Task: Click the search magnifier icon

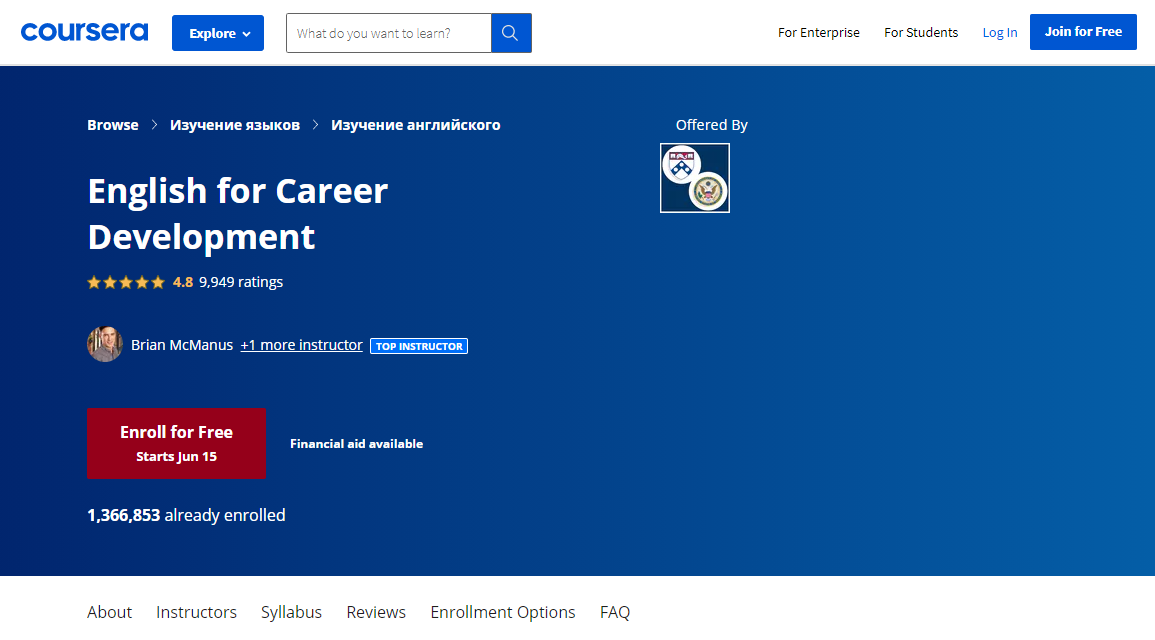Action: coord(510,32)
